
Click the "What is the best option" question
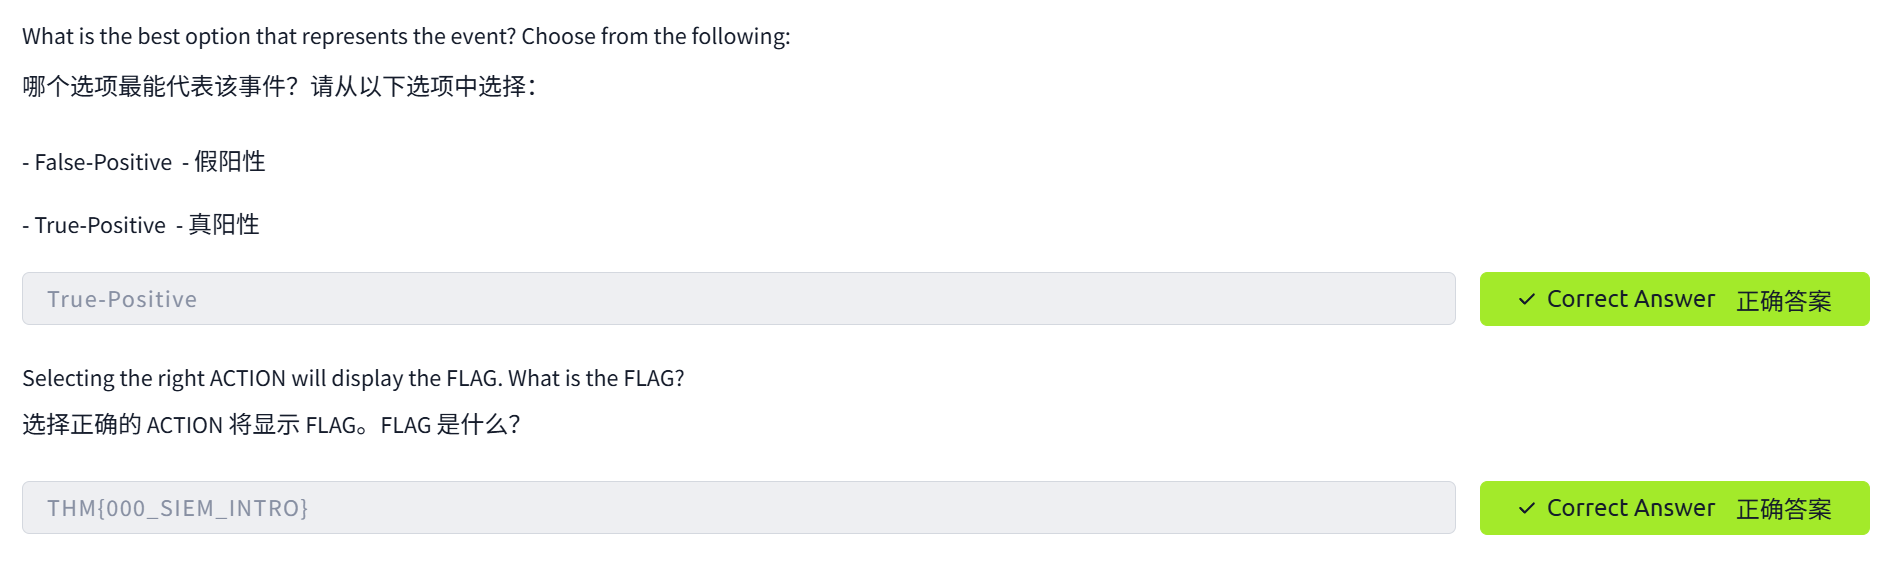(270, 37)
